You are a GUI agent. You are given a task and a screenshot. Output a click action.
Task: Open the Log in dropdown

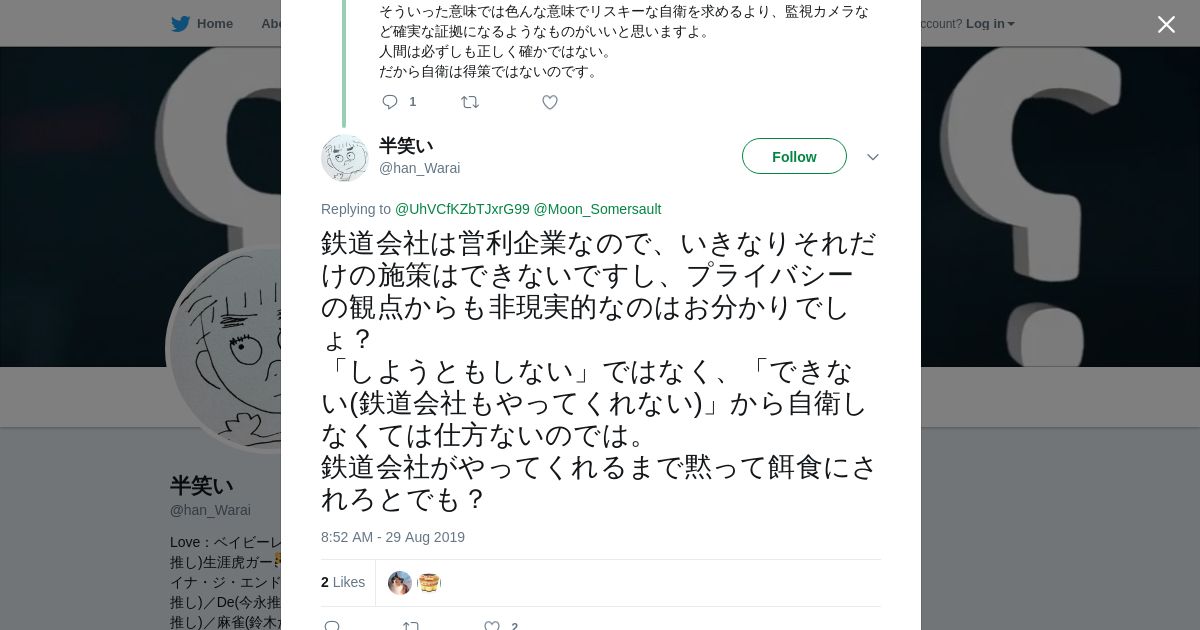pyautogui.click(x=989, y=24)
